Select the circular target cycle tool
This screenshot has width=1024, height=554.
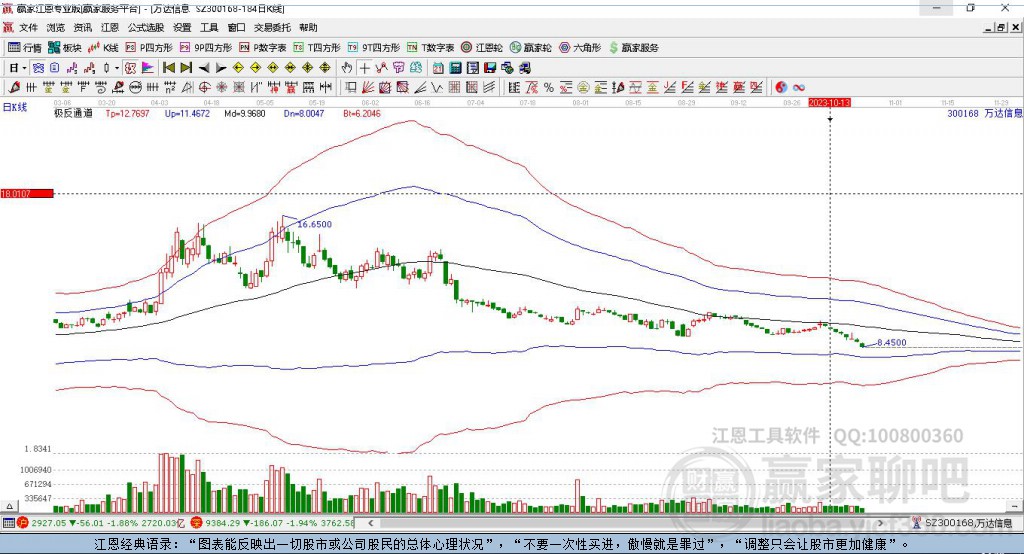pos(204,88)
